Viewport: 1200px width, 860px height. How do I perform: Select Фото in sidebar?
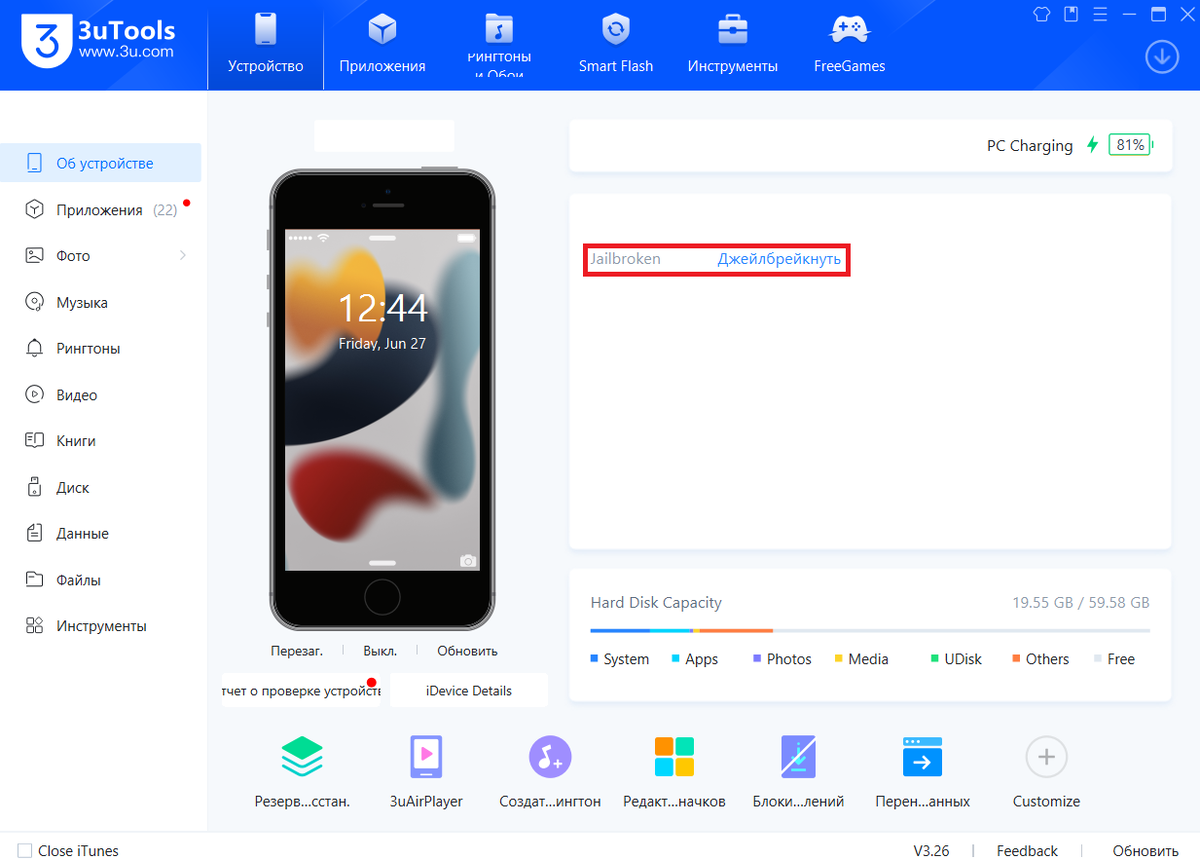coord(100,256)
